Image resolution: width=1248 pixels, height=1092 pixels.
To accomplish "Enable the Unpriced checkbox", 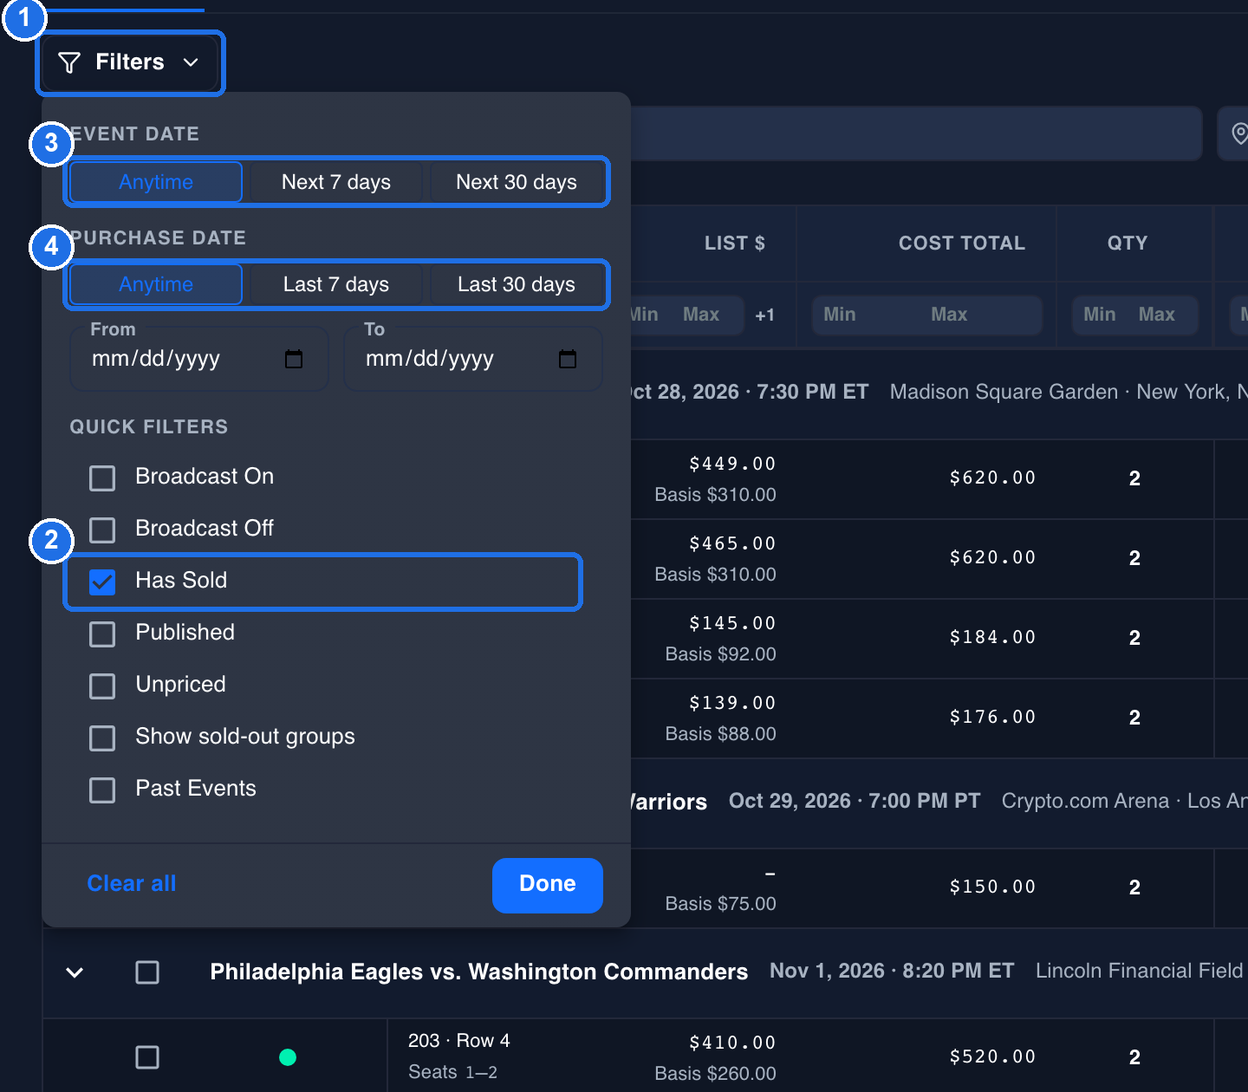I will tap(102, 686).
